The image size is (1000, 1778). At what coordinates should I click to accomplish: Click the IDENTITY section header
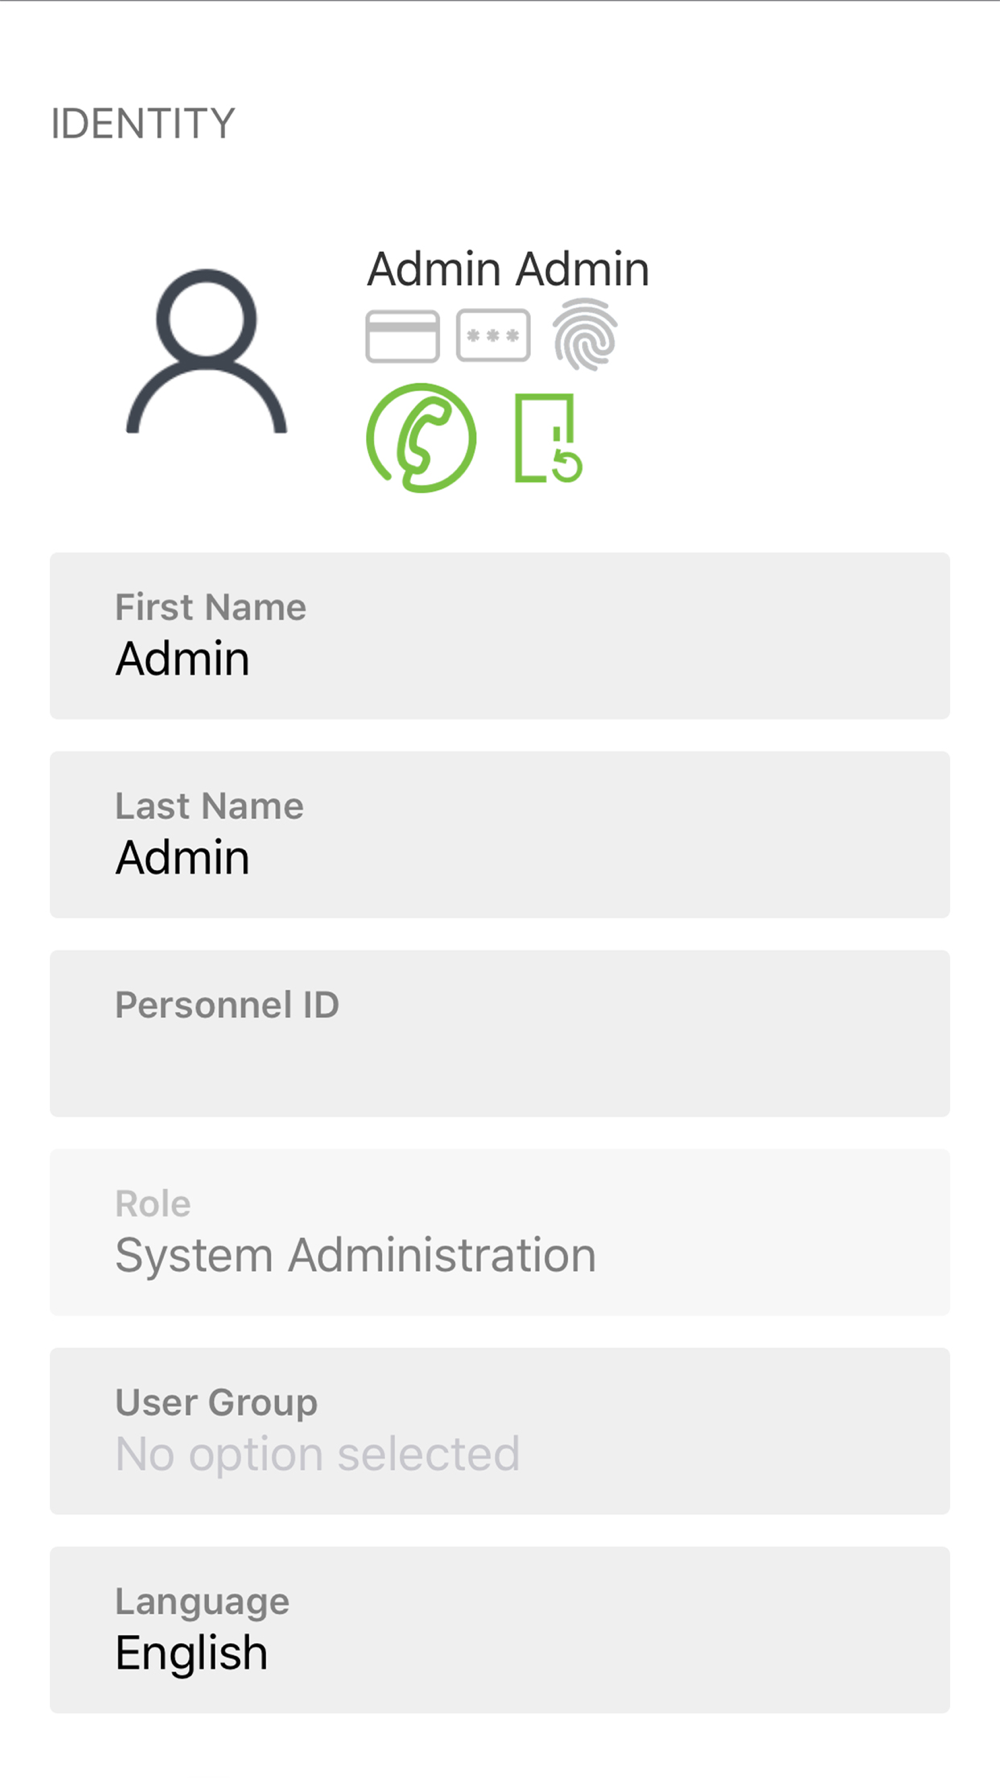143,124
